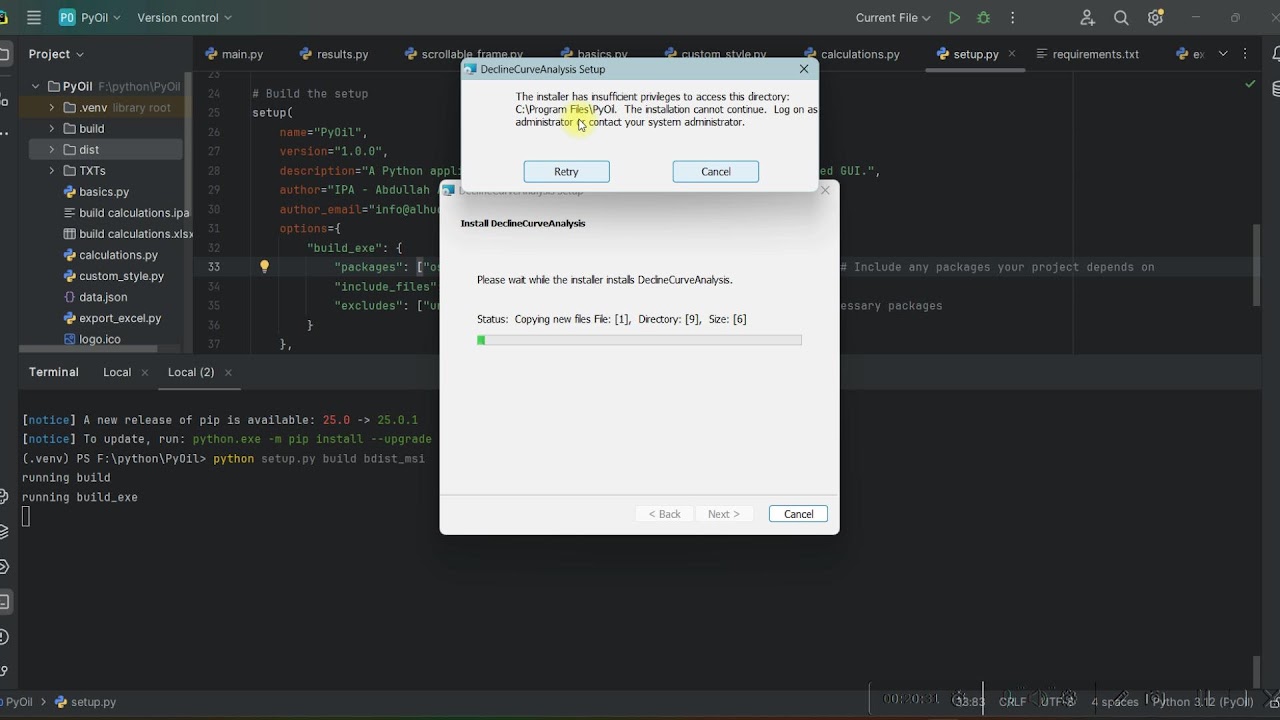This screenshot has height=720, width=1280.
Task: Run the current file with the green play icon
Action: click(954, 17)
